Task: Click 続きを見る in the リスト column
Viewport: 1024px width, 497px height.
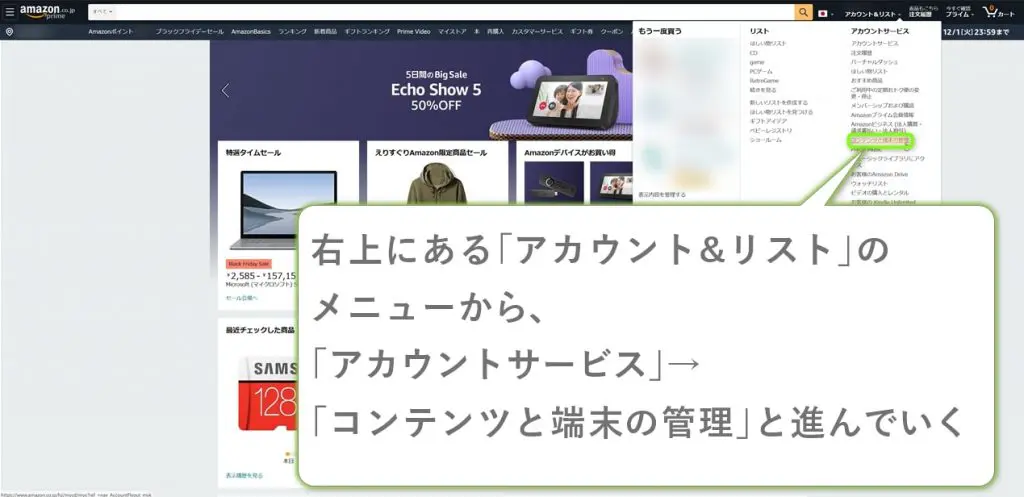Action: 763,89
